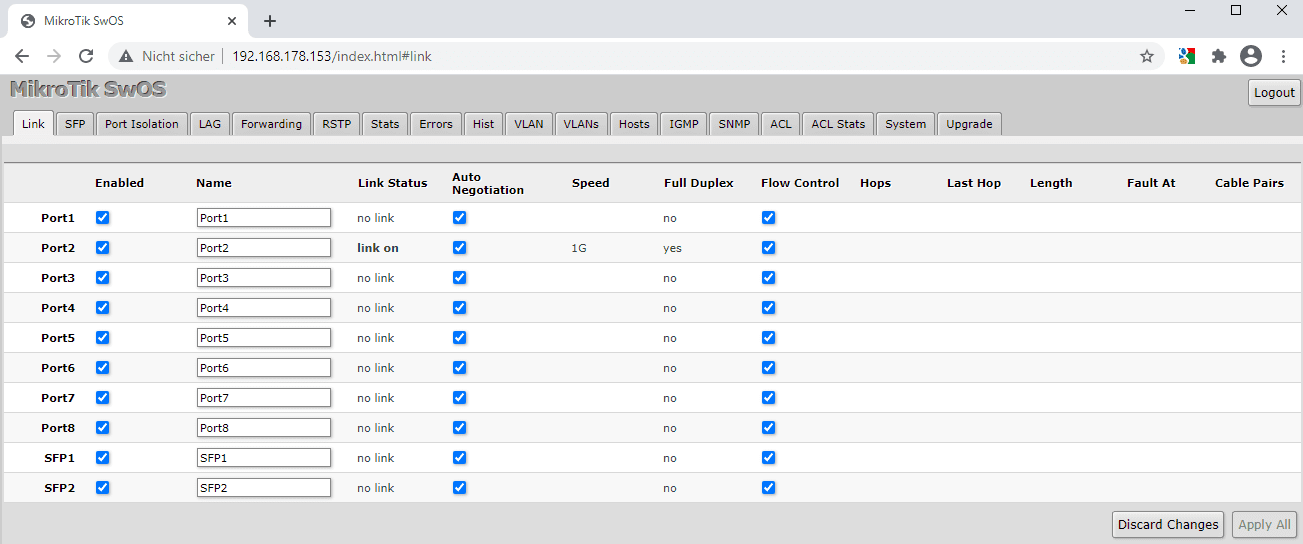Switch to the VLANs tab
The width and height of the screenshot is (1303, 544).
point(581,124)
